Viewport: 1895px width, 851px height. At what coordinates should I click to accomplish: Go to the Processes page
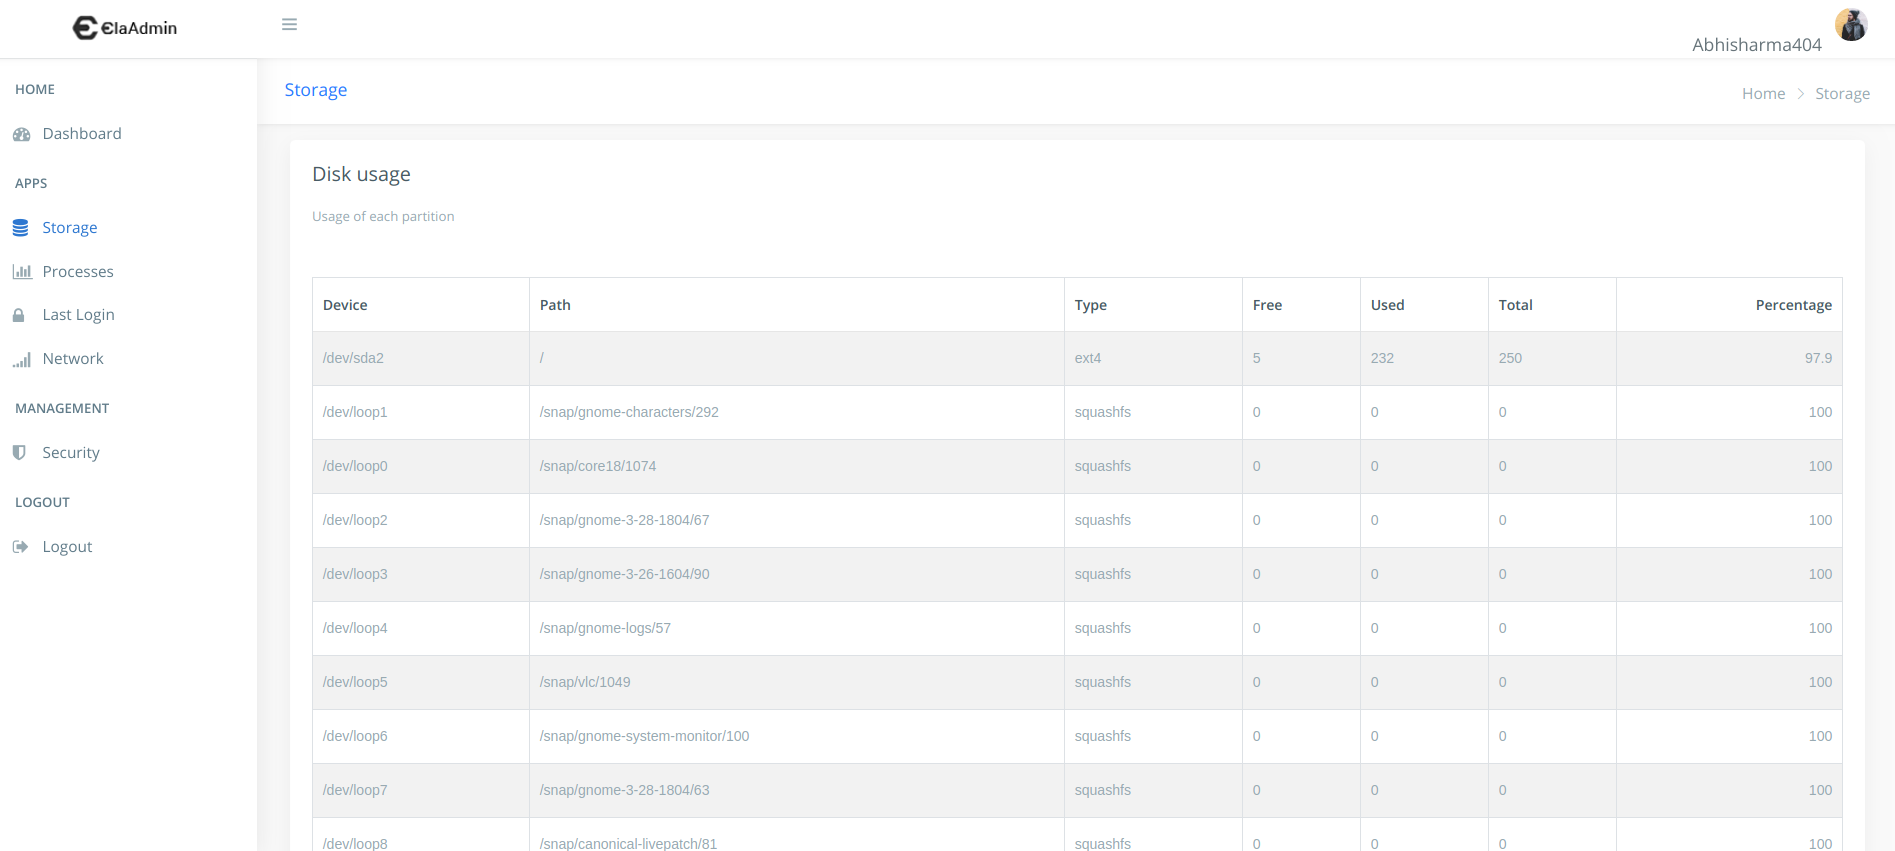[x=78, y=272]
